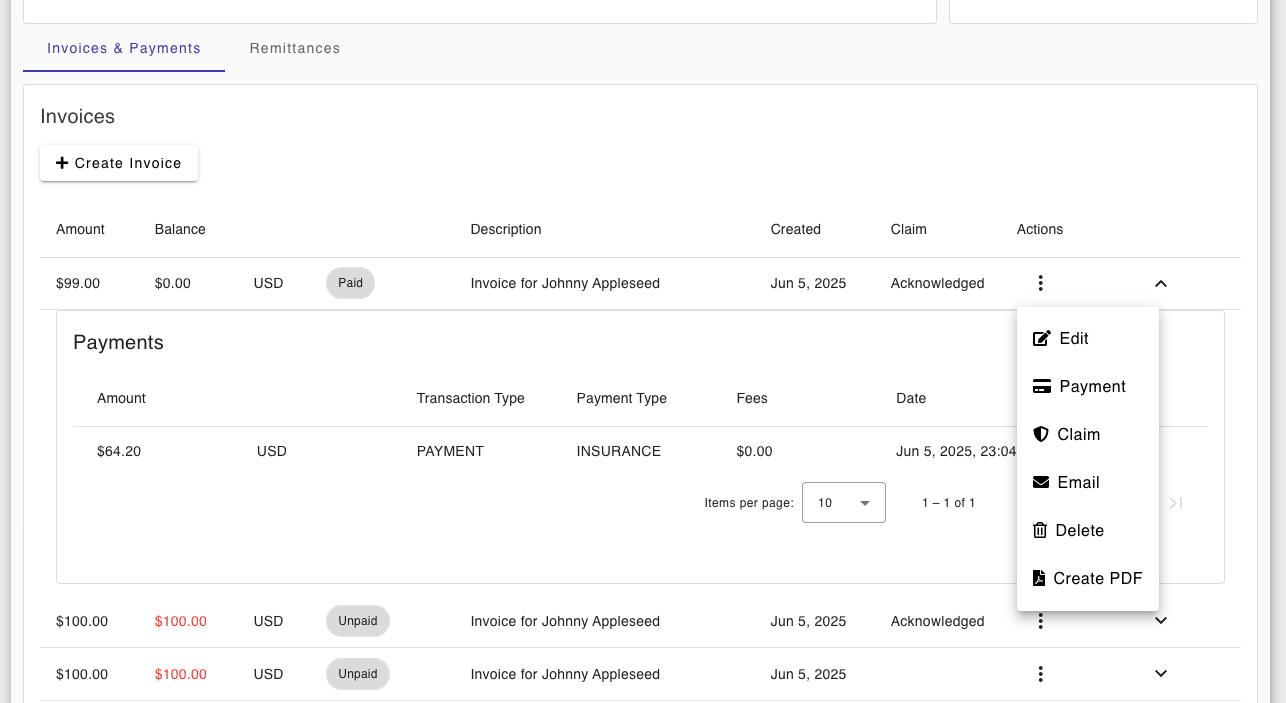The height and width of the screenshot is (703, 1286).
Task: Click the plus icon on Create Invoice
Action: pos(62,162)
